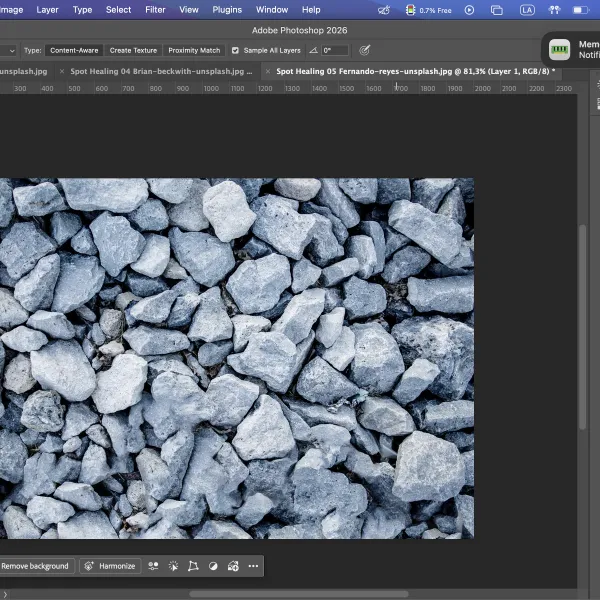Image resolution: width=600 pixels, height=600 pixels.
Task: Click the Harmonize button
Action: coord(110,566)
